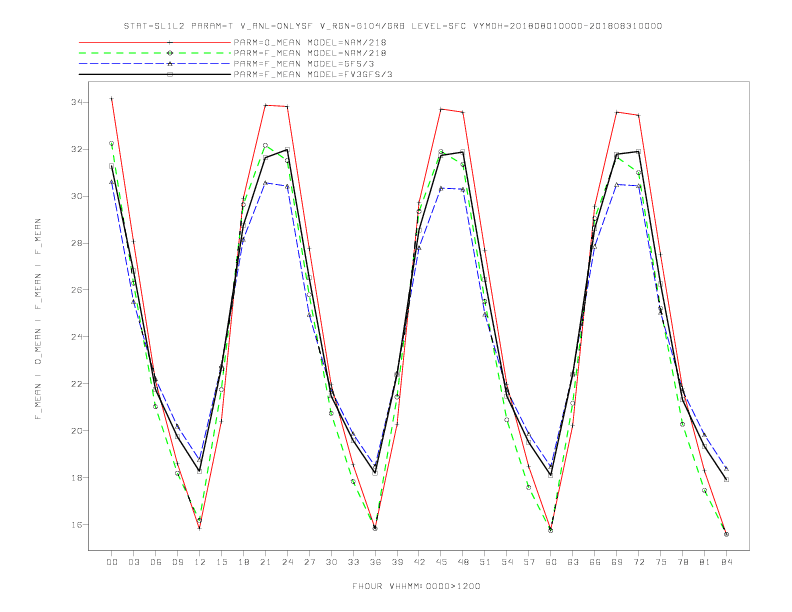Click the x-axis label FHOUR VHHMM:0000>1200

pyautogui.click(x=416, y=586)
